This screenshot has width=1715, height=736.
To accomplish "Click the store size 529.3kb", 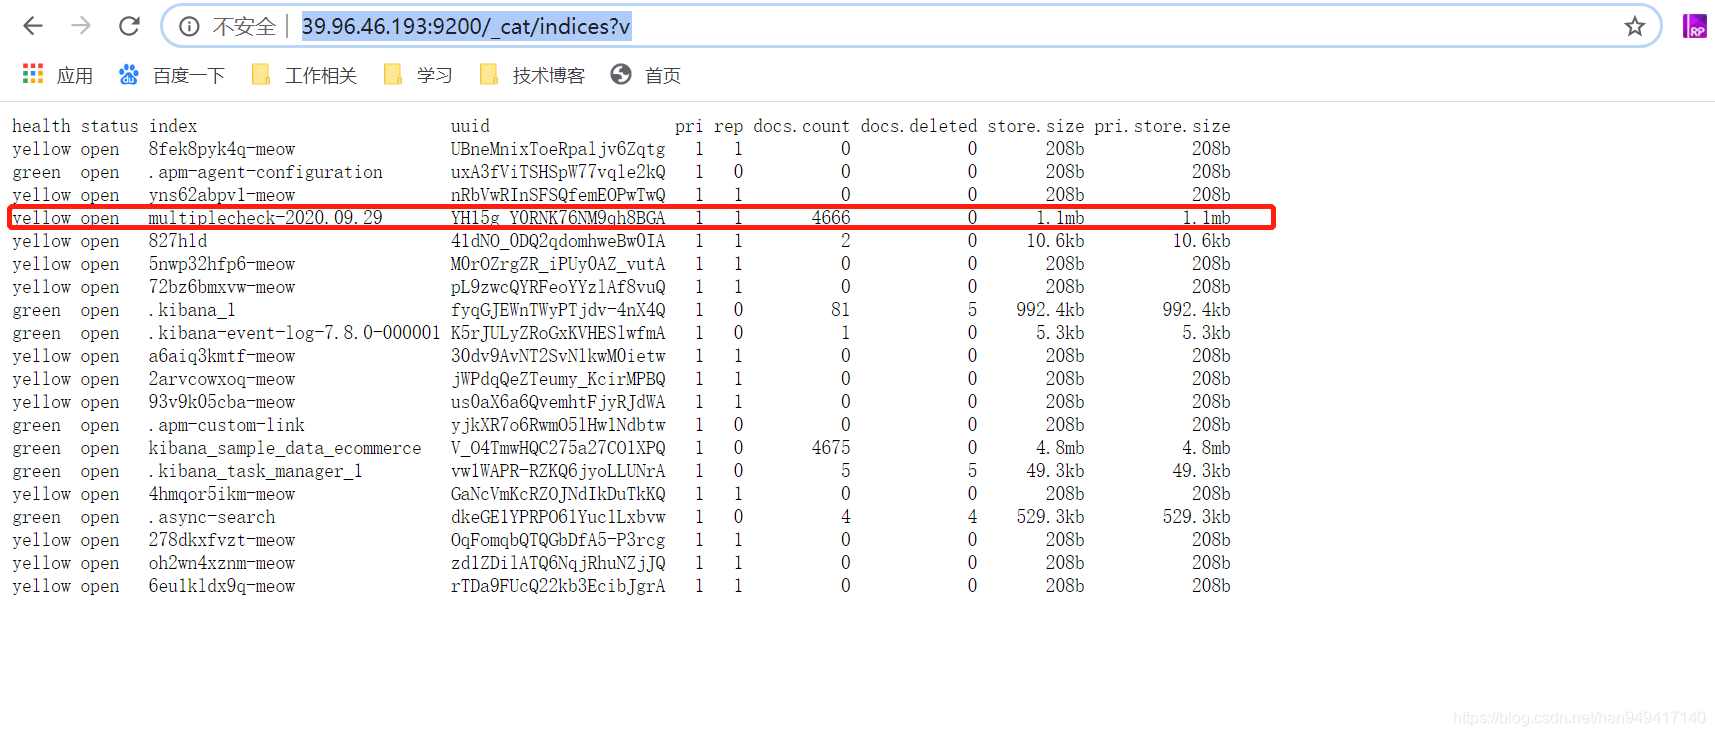I will point(1050,517).
